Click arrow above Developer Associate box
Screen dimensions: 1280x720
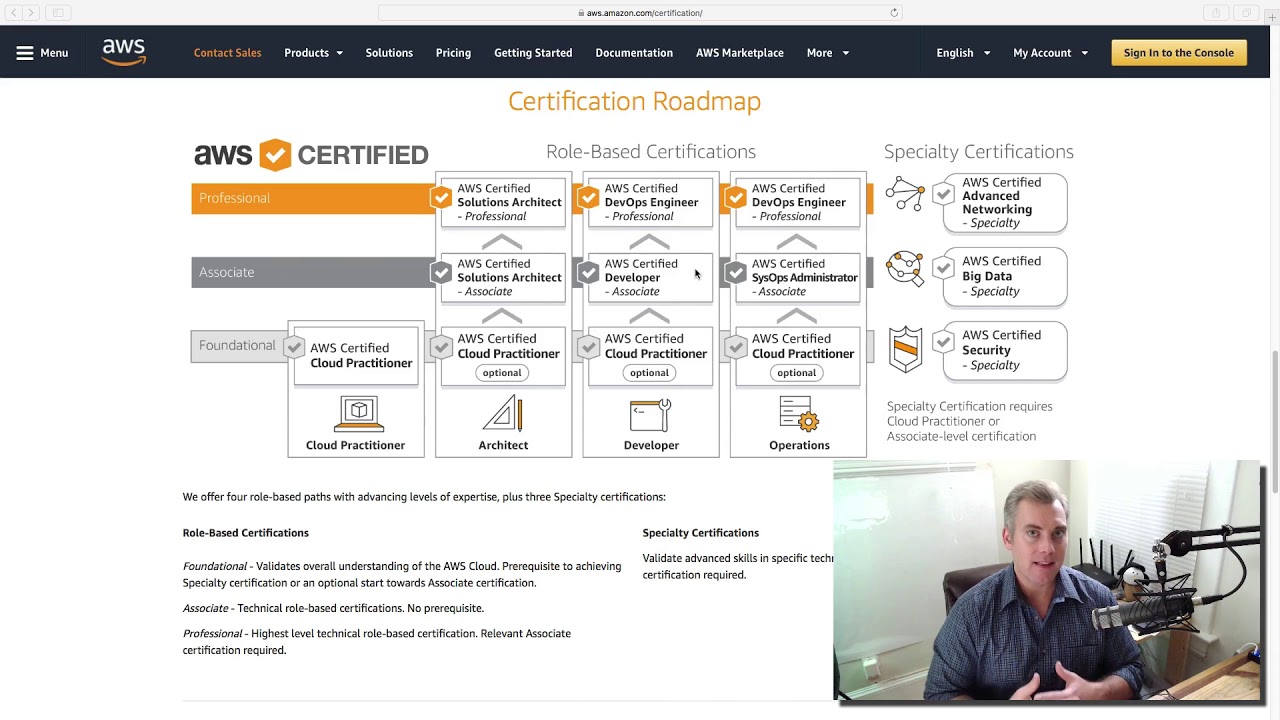point(649,242)
